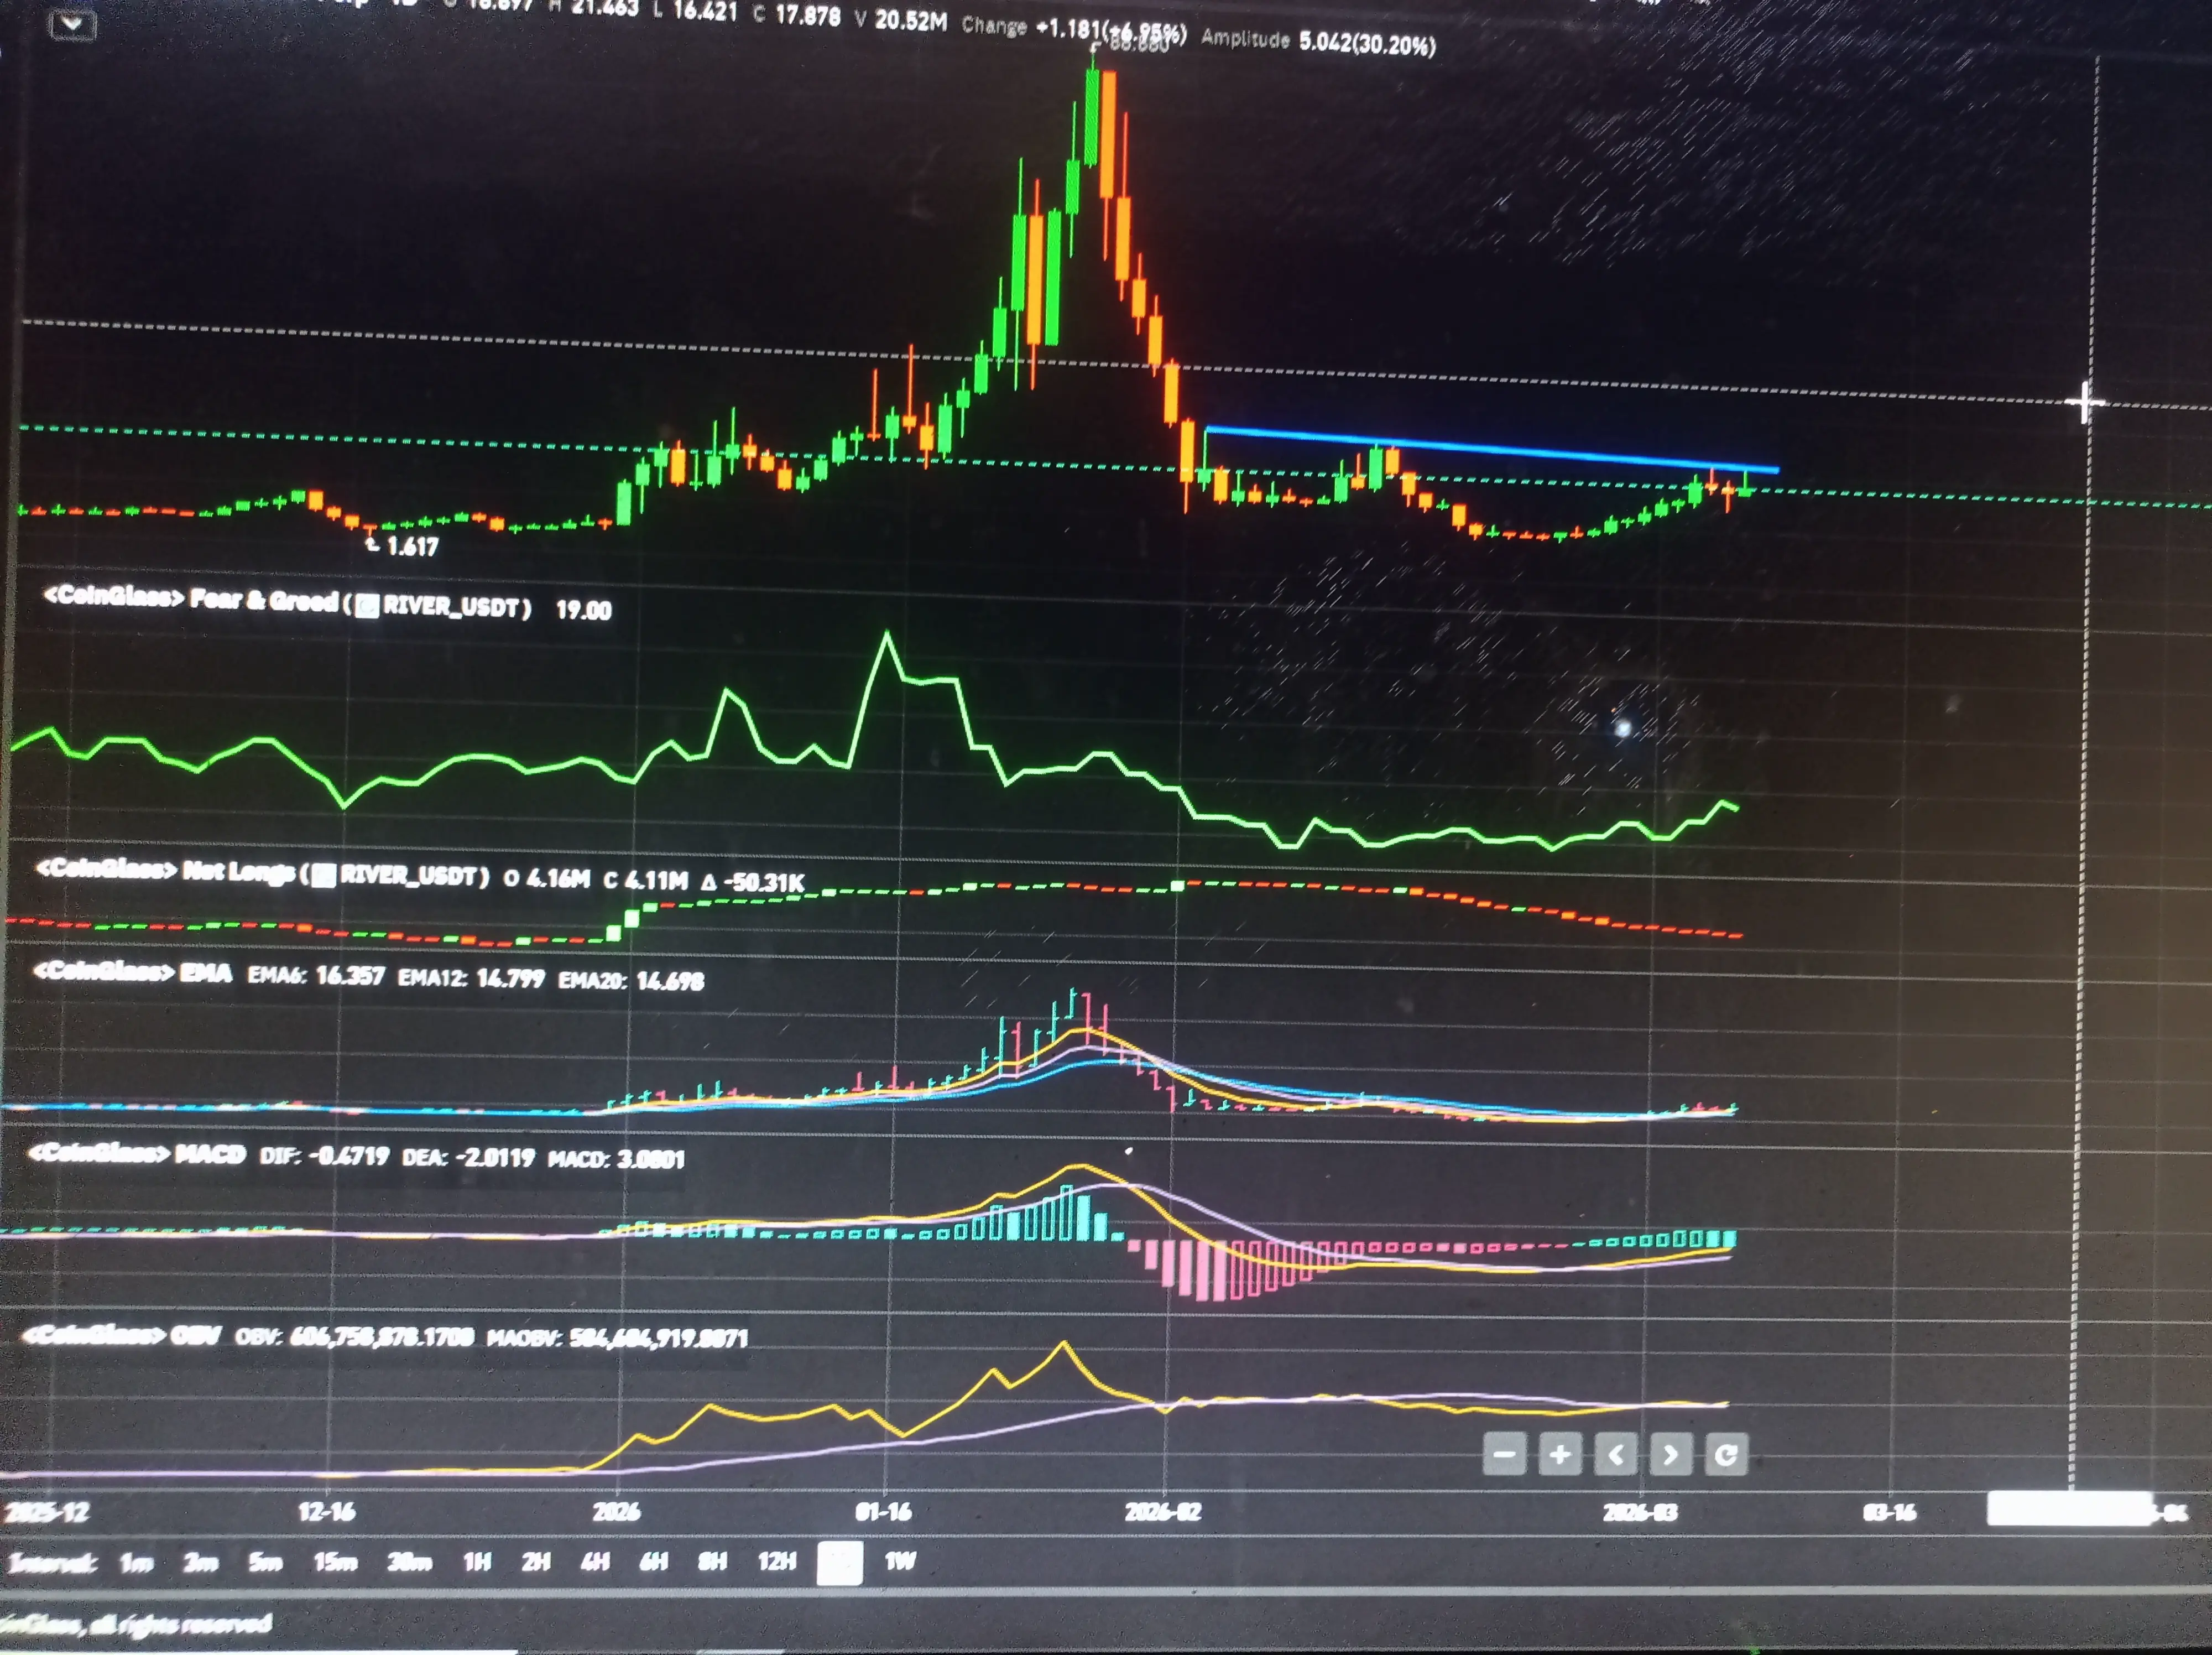
Task: Click the zoom out minus button
Action: pos(1504,1455)
